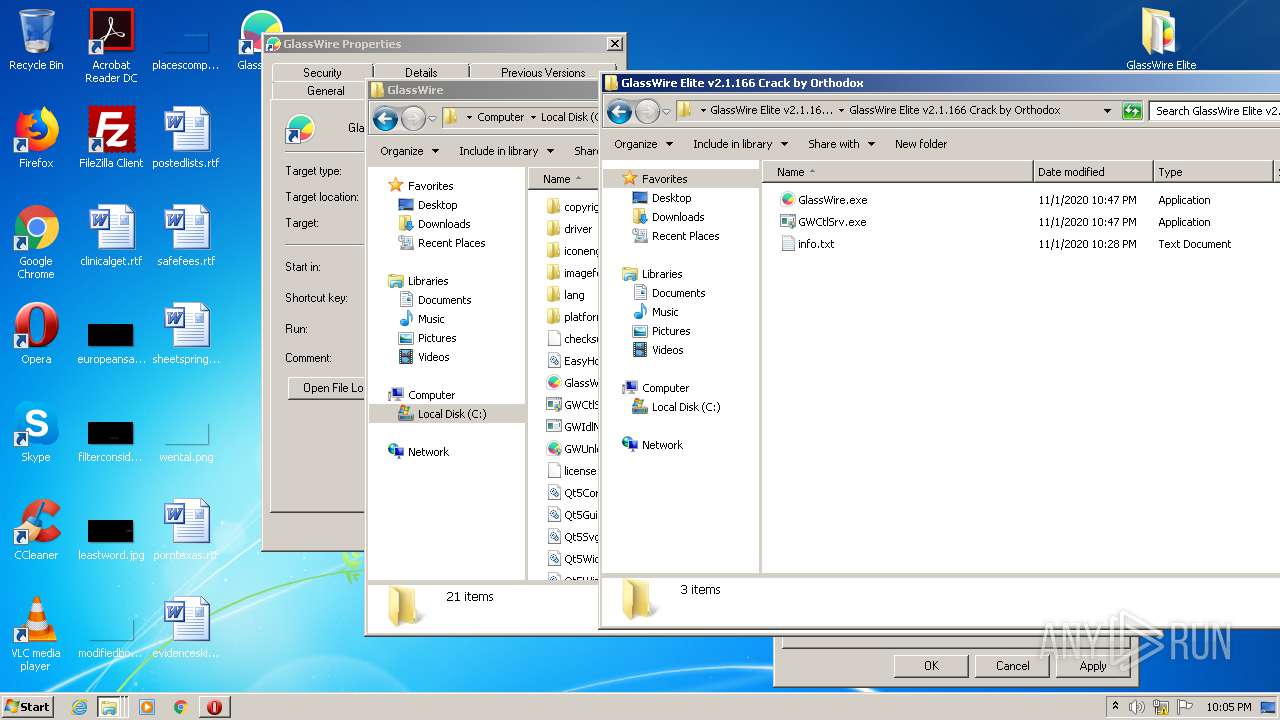Image resolution: width=1280 pixels, height=720 pixels.
Task: Open the Organize dropdown in GlassWire window
Action: [x=409, y=151]
